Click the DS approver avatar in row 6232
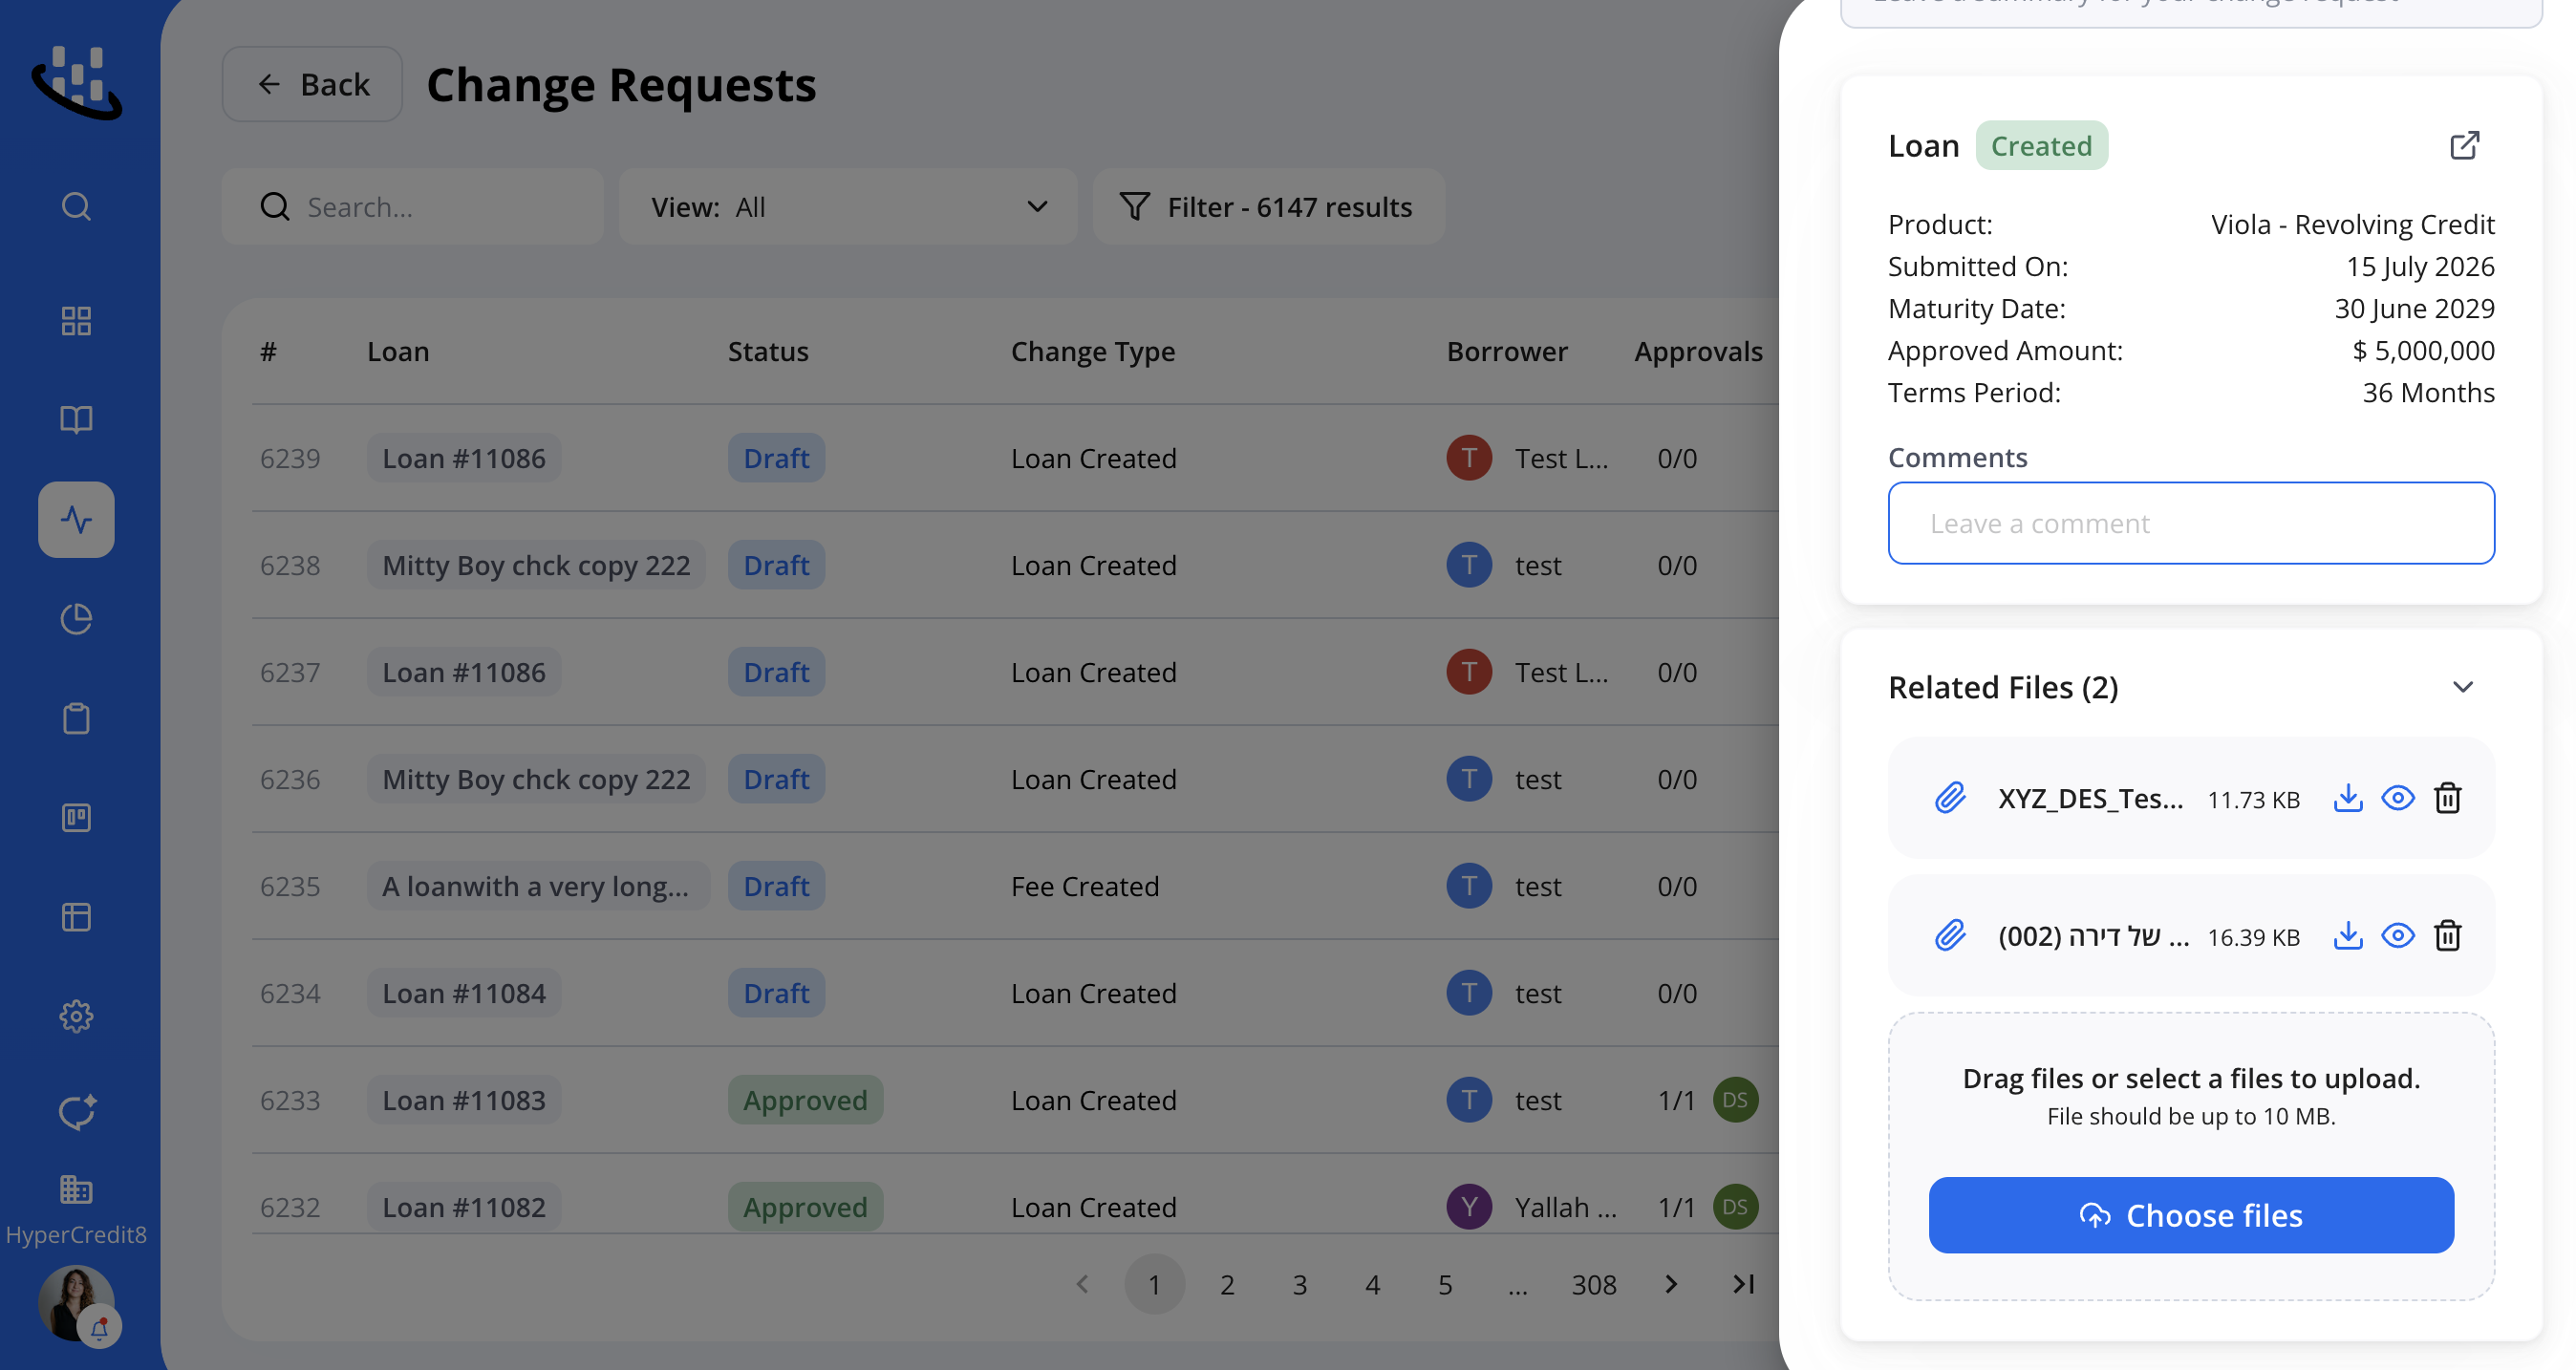 click(1735, 1207)
